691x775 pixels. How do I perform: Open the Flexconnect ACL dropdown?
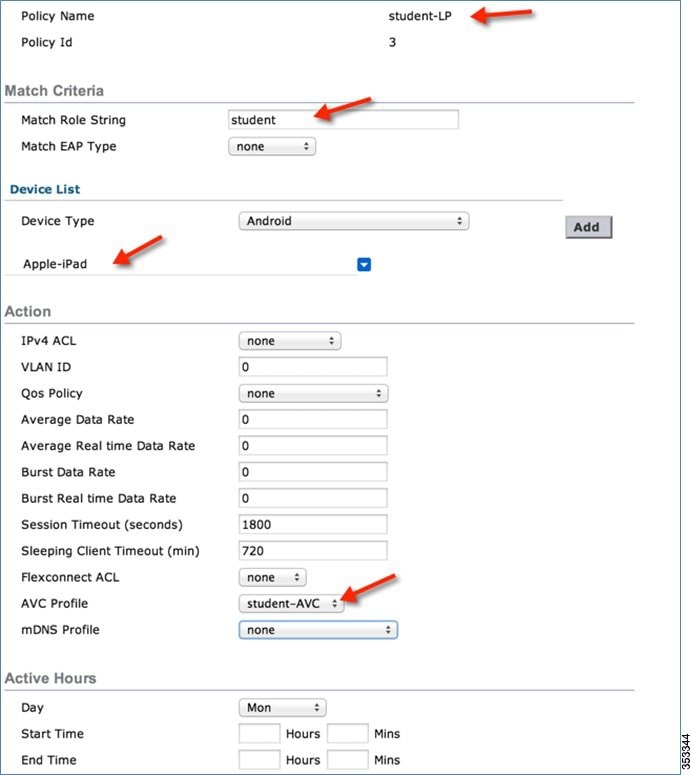(x=272, y=577)
